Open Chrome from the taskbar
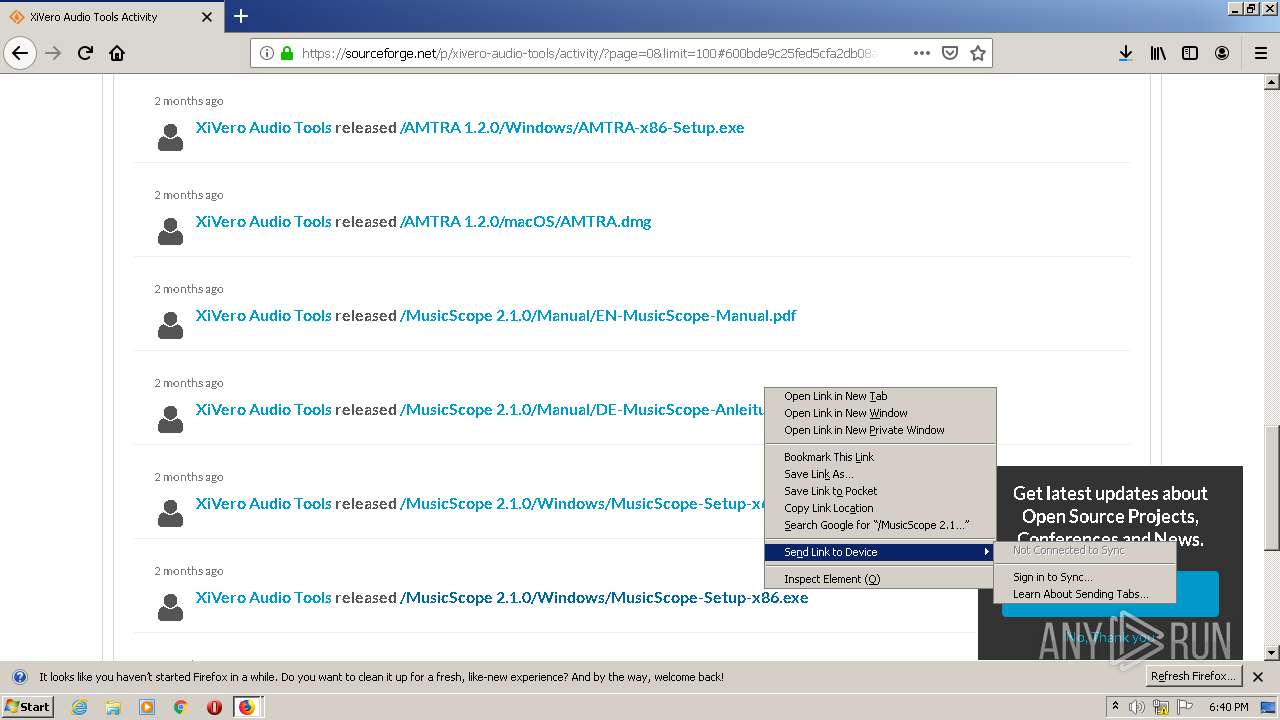 (x=180, y=707)
